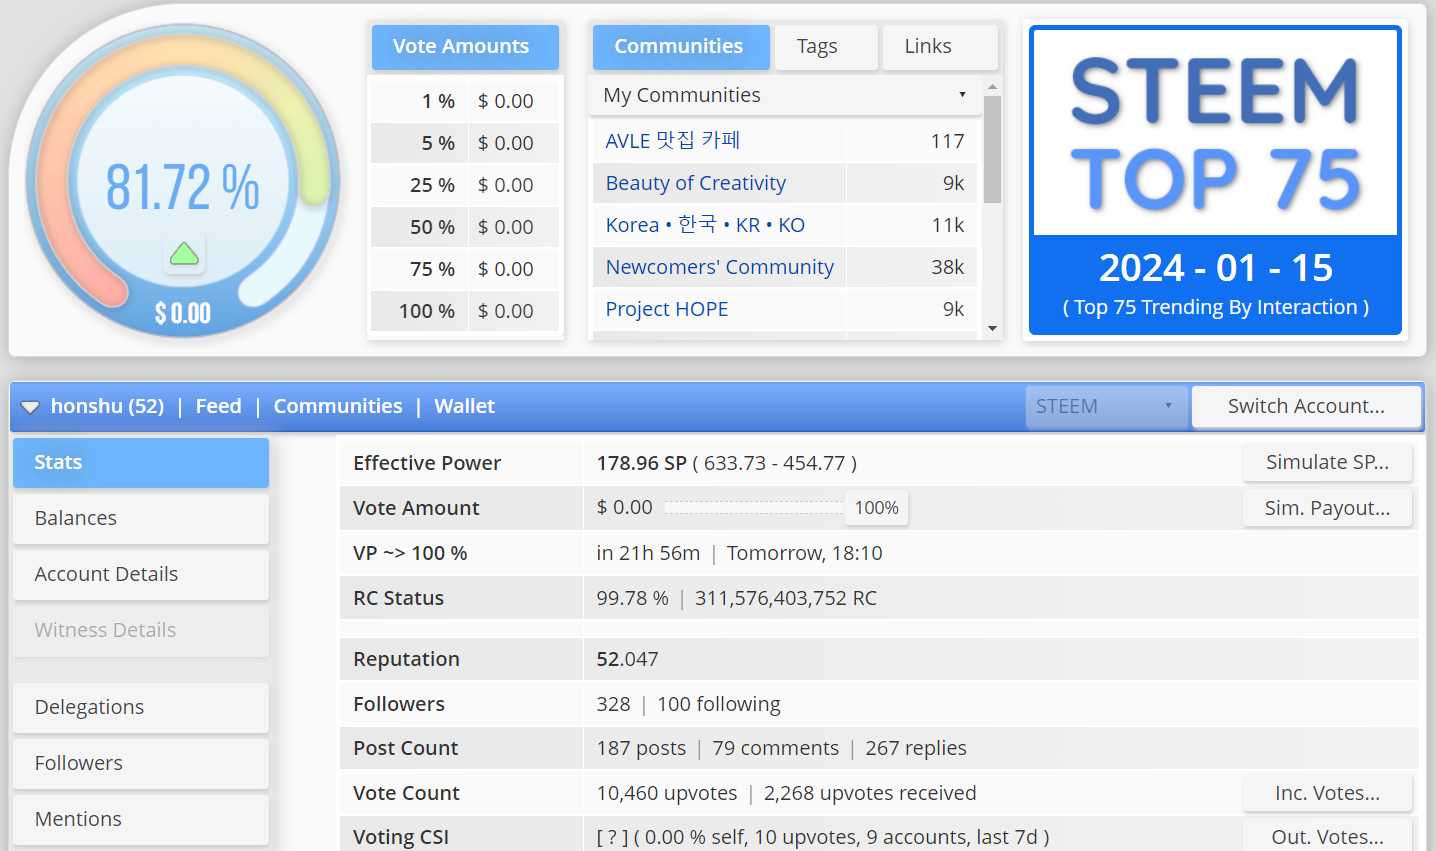The image size is (1436, 851).
Task: Click the [ ? ] Voting CSI help marker
Action: tap(612, 838)
